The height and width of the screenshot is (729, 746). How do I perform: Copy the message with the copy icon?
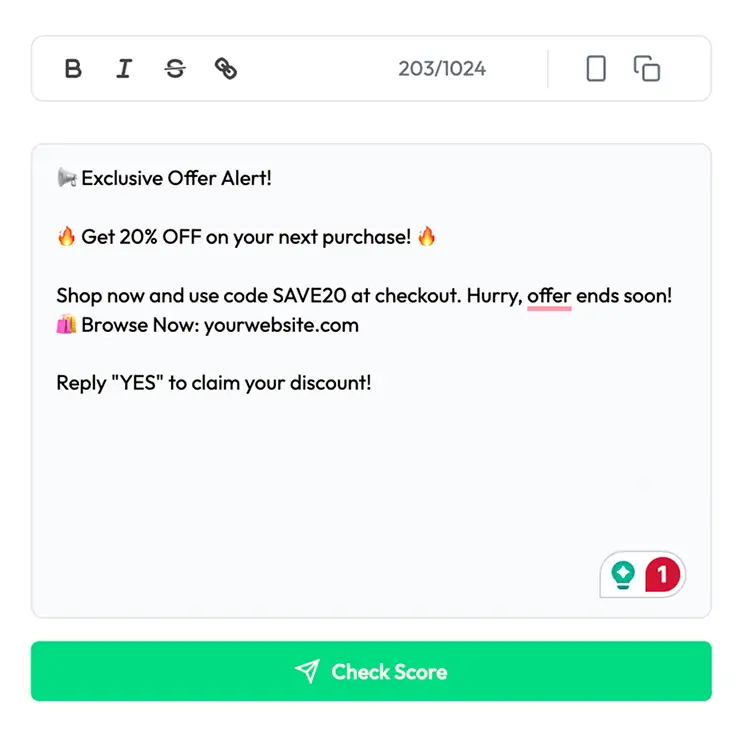pyautogui.click(x=647, y=69)
